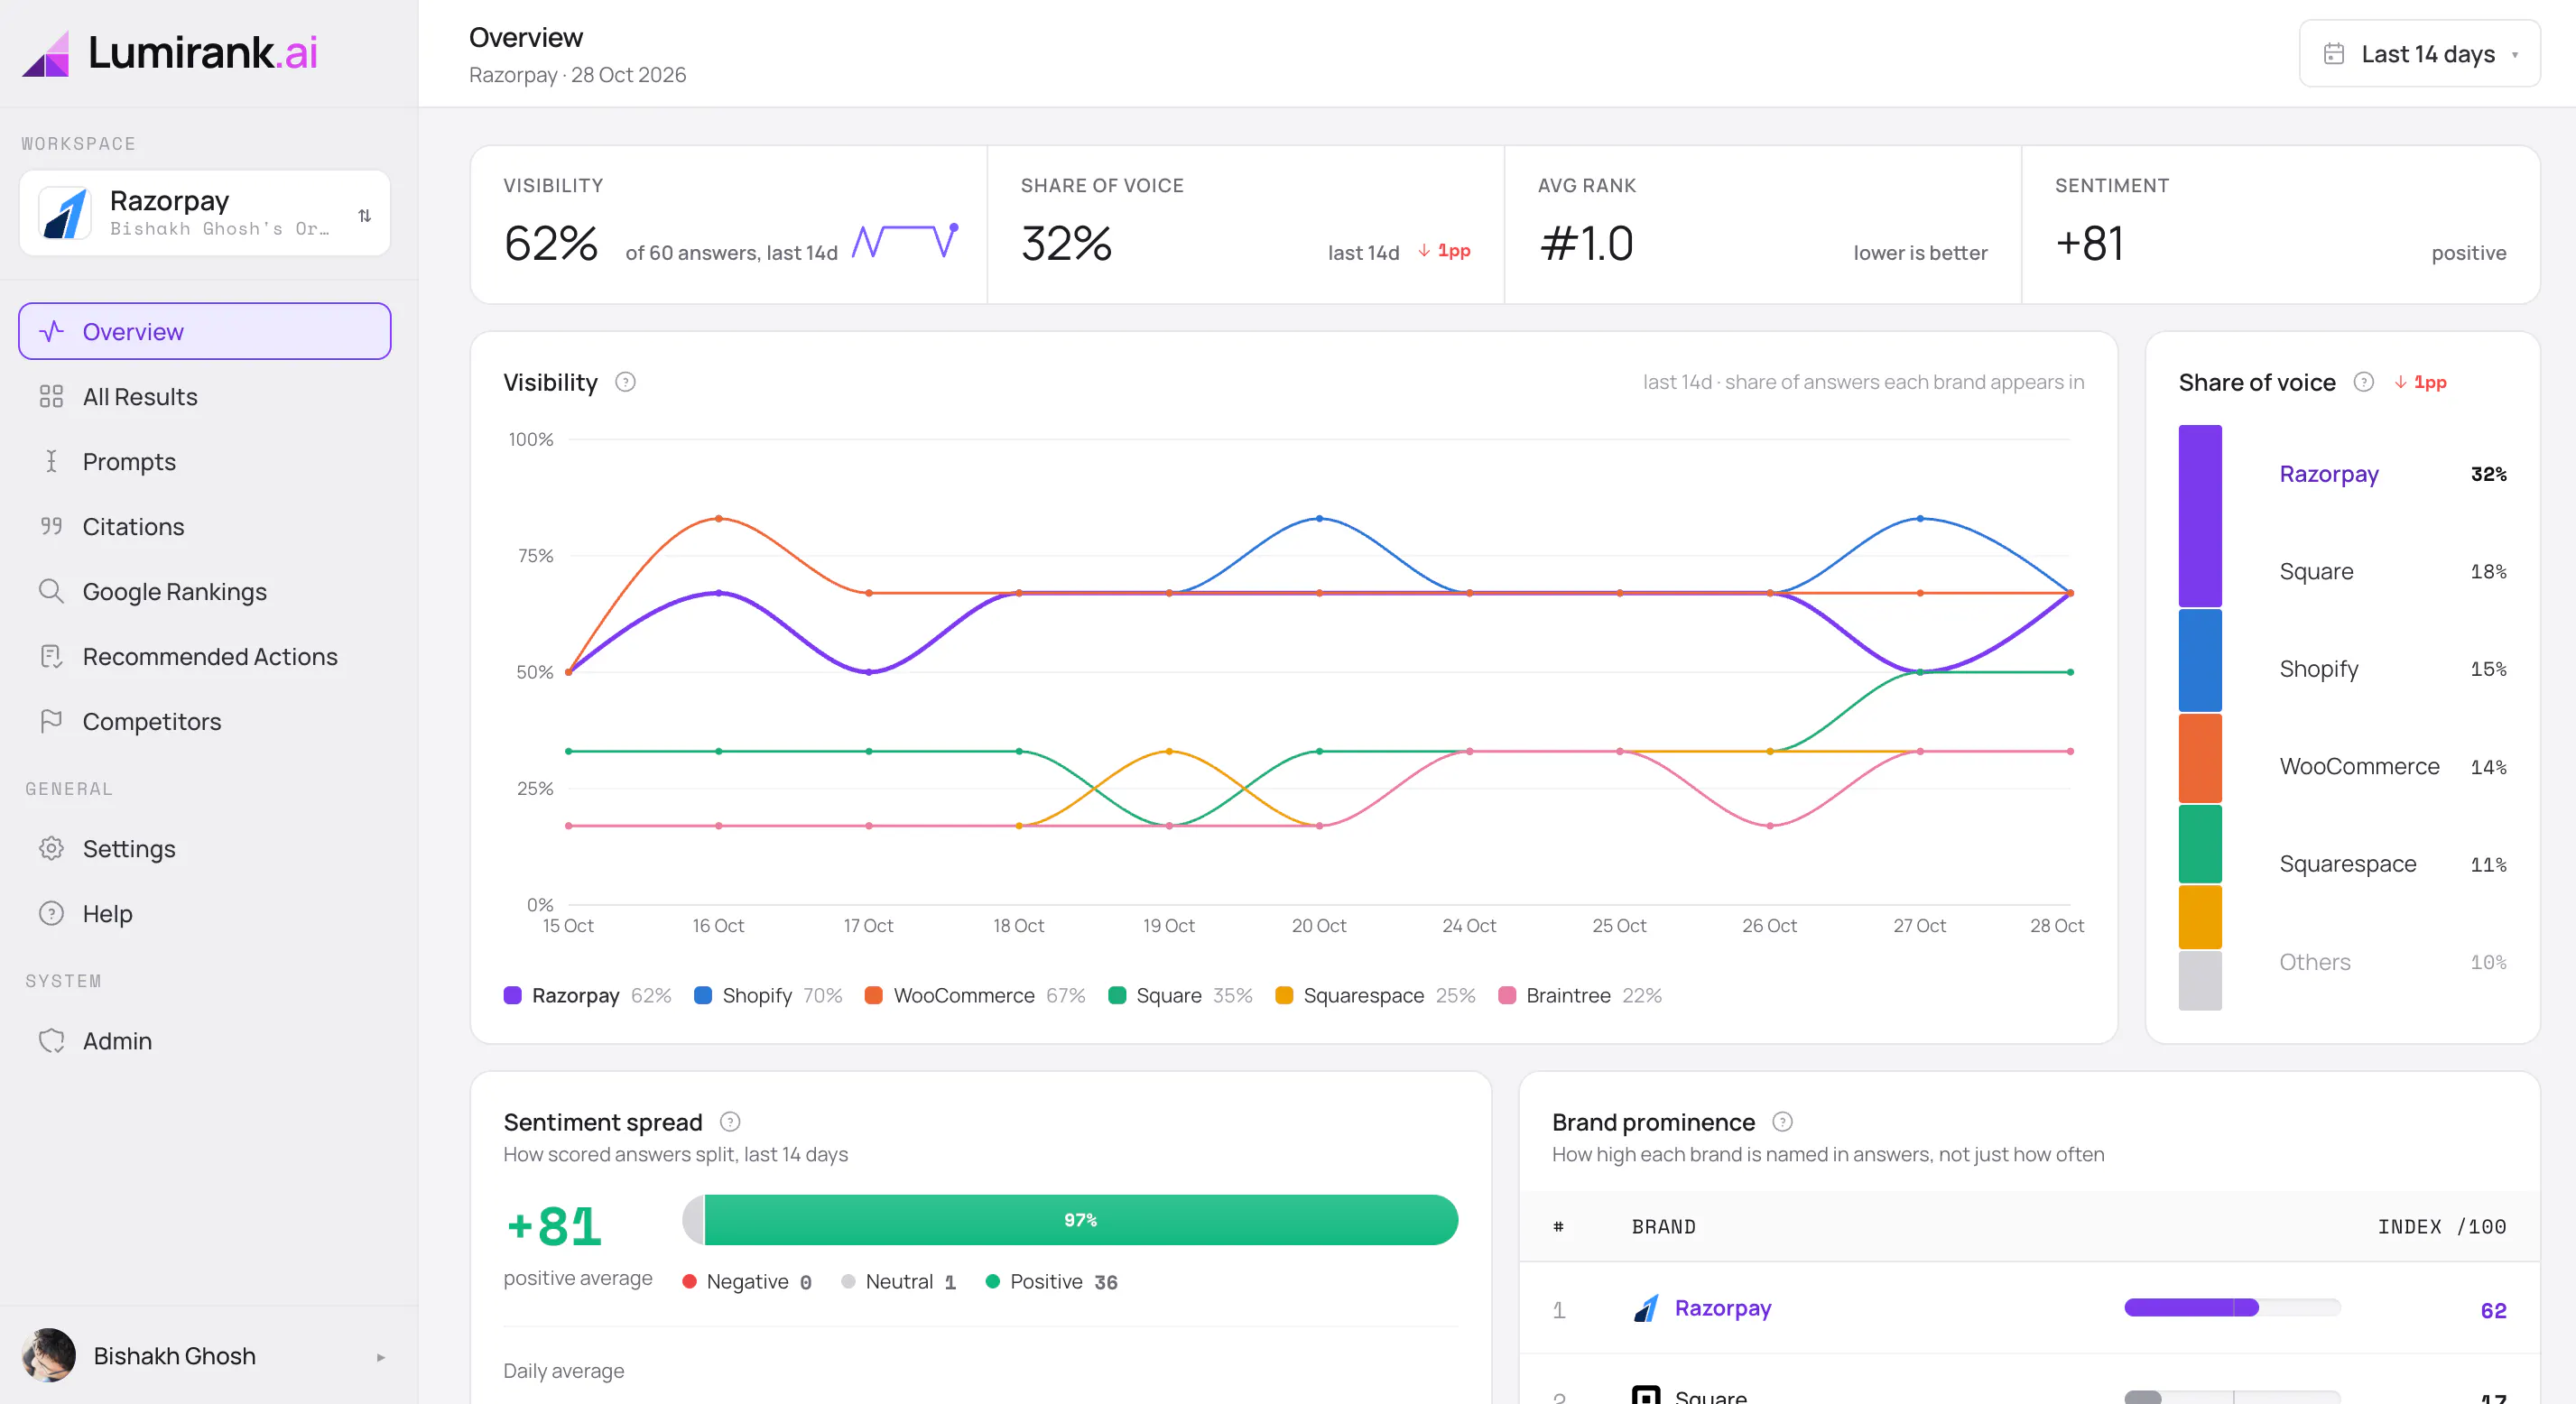Image resolution: width=2576 pixels, height=1404 pixels.
Task: Click the info icon beside Visibility title
Action: [625, 382]
